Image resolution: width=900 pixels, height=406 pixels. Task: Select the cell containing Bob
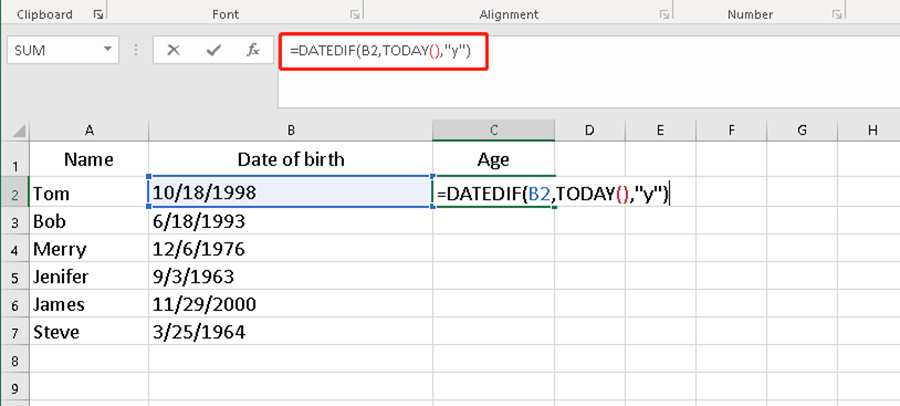pyautogui.click(x=89, y=221)
